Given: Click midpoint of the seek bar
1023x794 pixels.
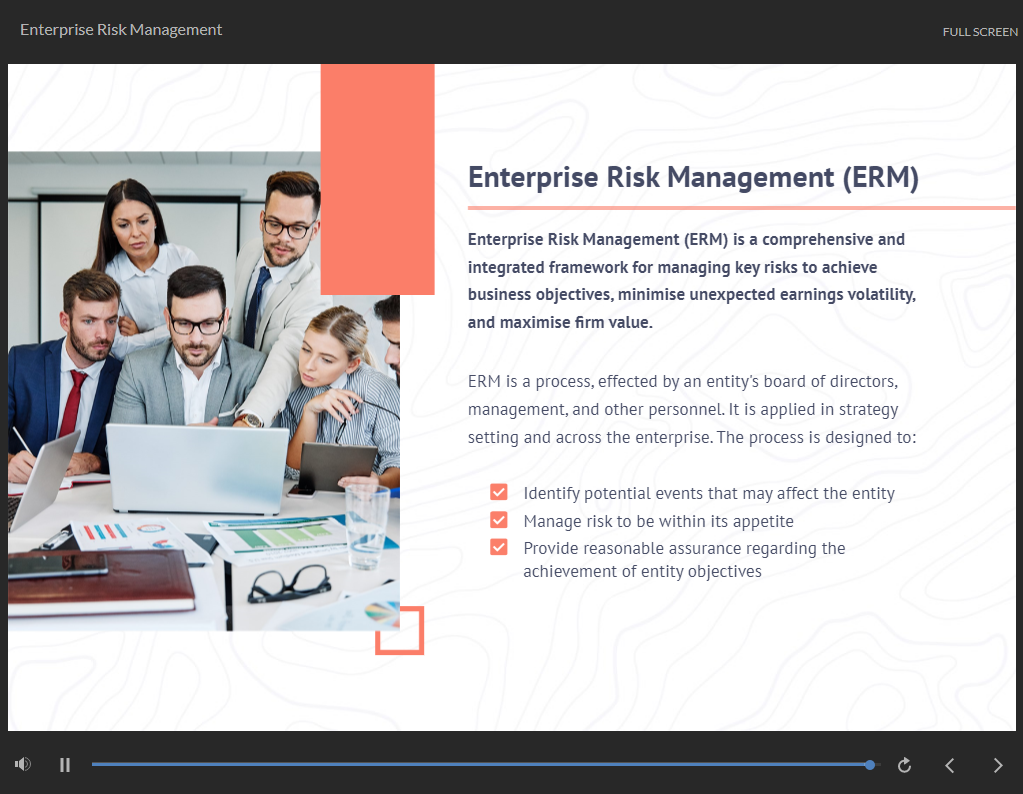Looking at the screenshot, I should coord(485,764).
